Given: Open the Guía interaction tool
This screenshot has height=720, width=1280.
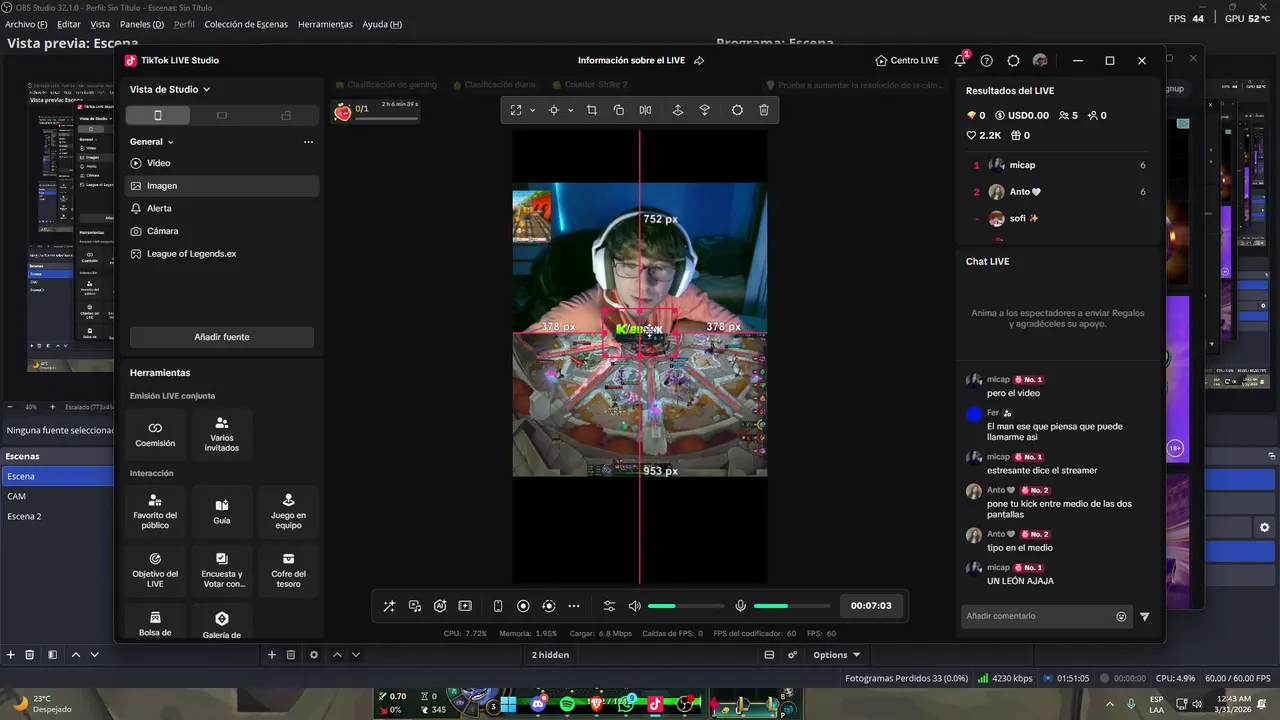Looking at the screenshot, I should click(222, 512).
